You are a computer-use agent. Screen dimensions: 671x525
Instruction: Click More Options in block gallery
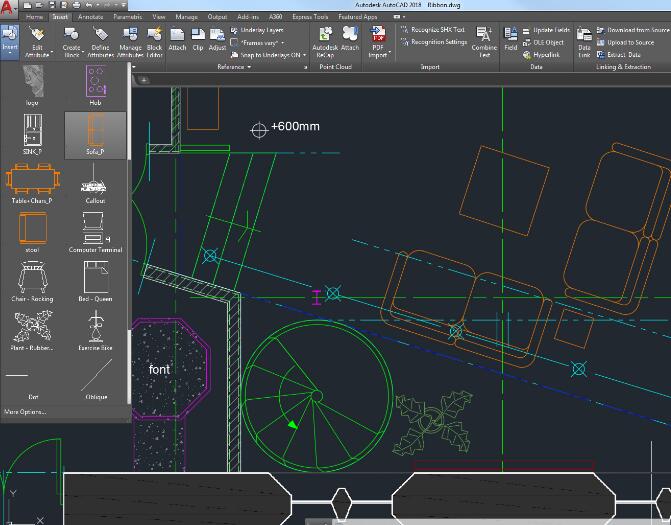click(x=25, y=411)
